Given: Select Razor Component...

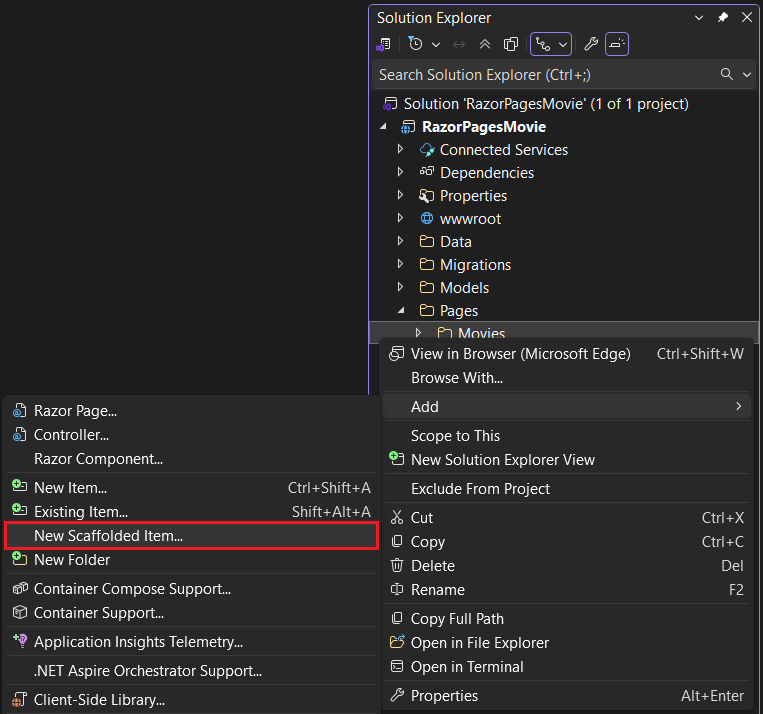Looking at the screenshot, I should 191,459.
